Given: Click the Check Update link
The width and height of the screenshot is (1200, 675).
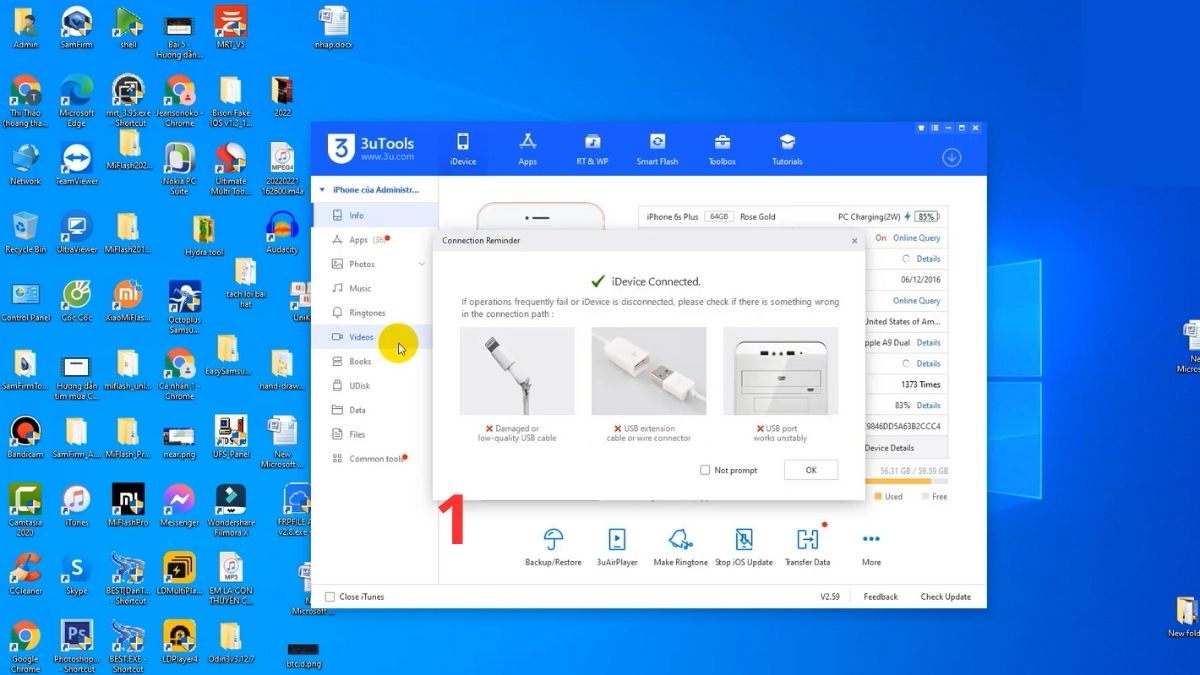Looking at the screenshot, I should pos(946,597).
